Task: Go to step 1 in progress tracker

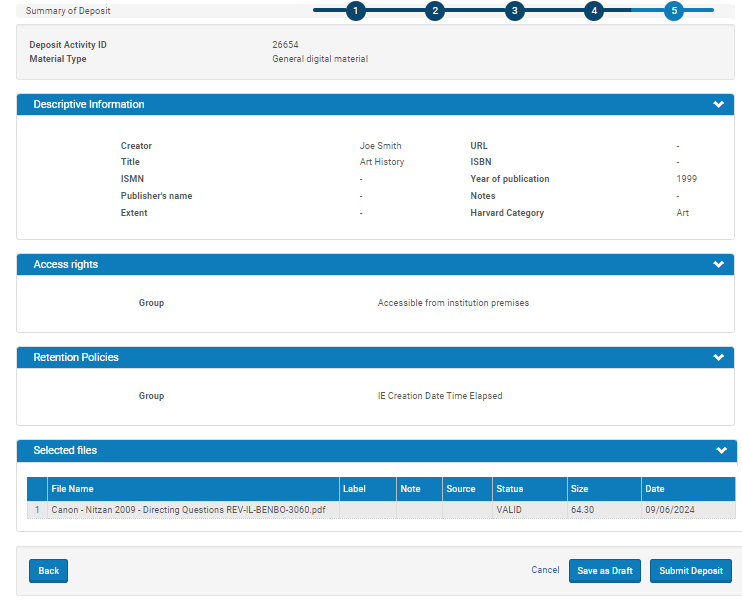Action: click(x=355, y=11)
